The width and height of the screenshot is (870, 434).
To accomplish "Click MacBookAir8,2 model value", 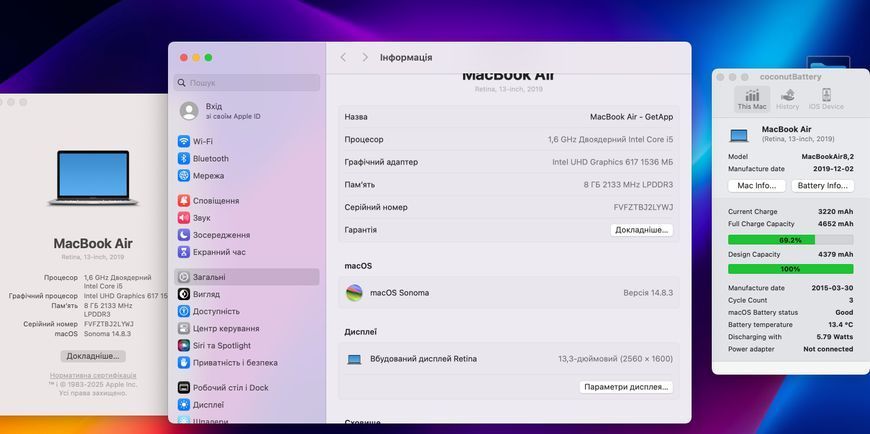I will [x=827, y=157].
